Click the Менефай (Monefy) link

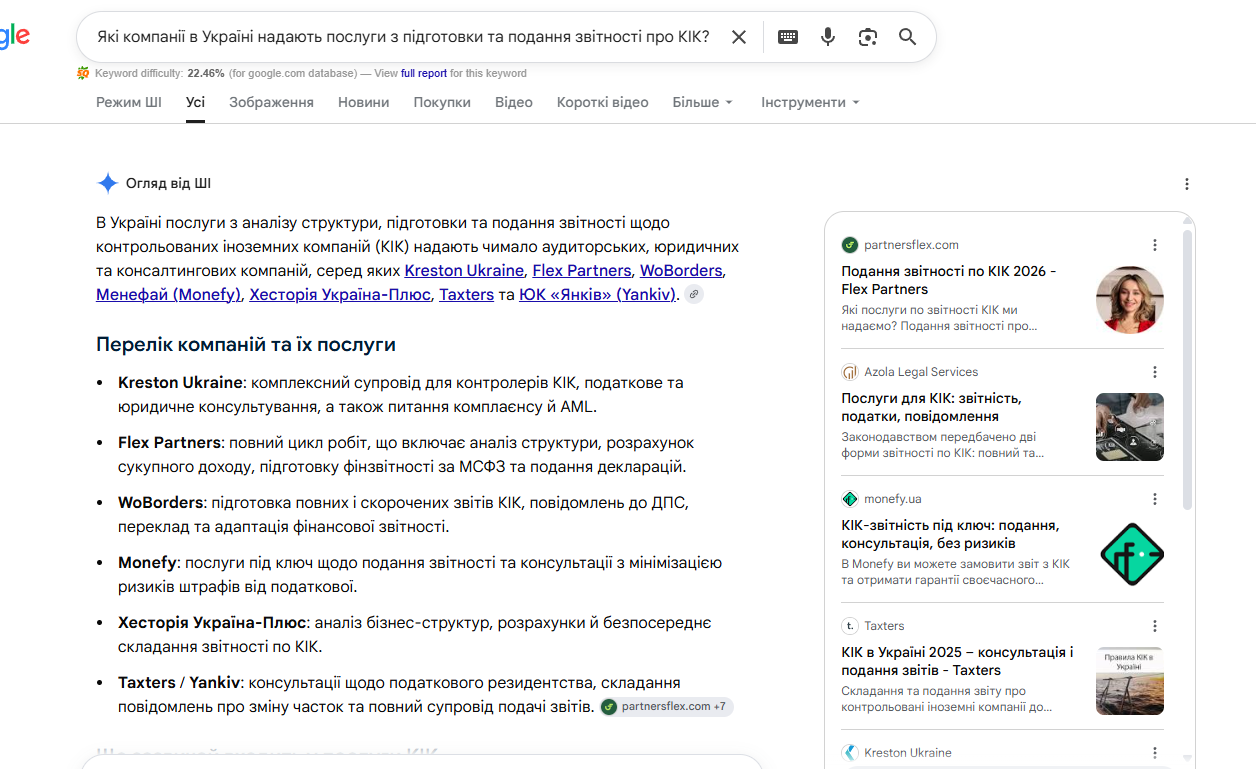coord(168,294)
